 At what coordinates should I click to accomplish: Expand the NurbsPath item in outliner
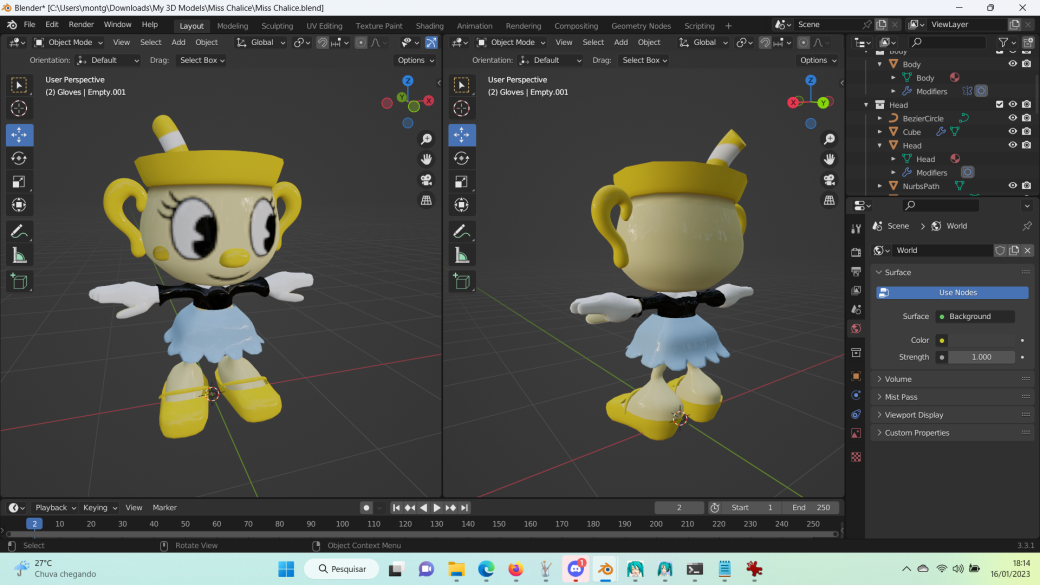click(x=880, y=186)
